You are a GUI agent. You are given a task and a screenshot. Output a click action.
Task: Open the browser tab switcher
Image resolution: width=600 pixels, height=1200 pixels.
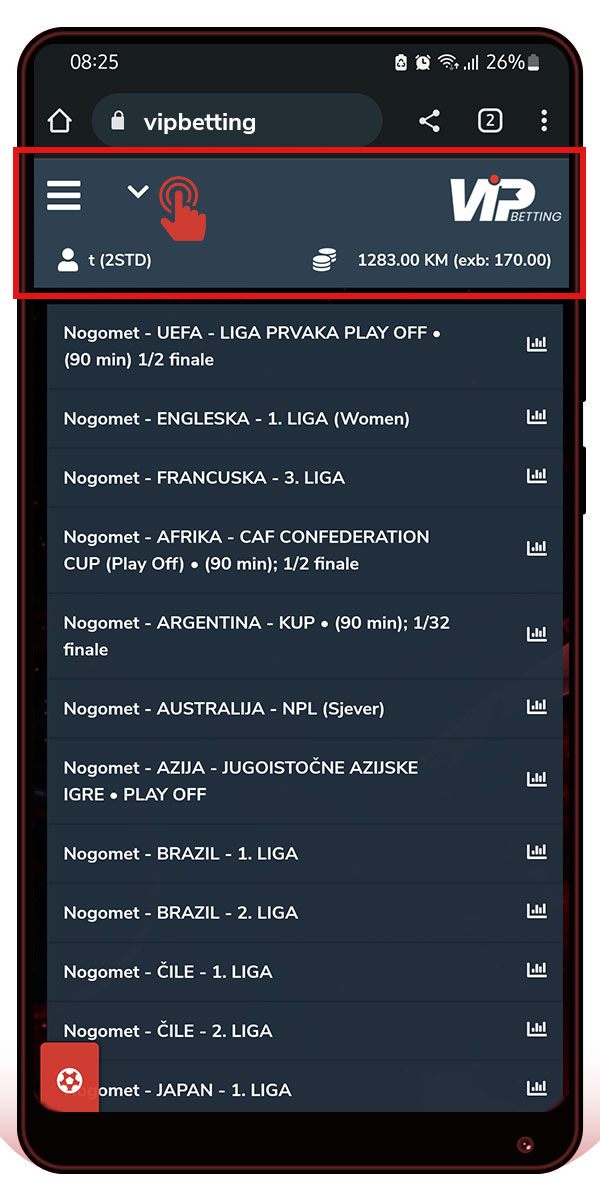point(489,122)
